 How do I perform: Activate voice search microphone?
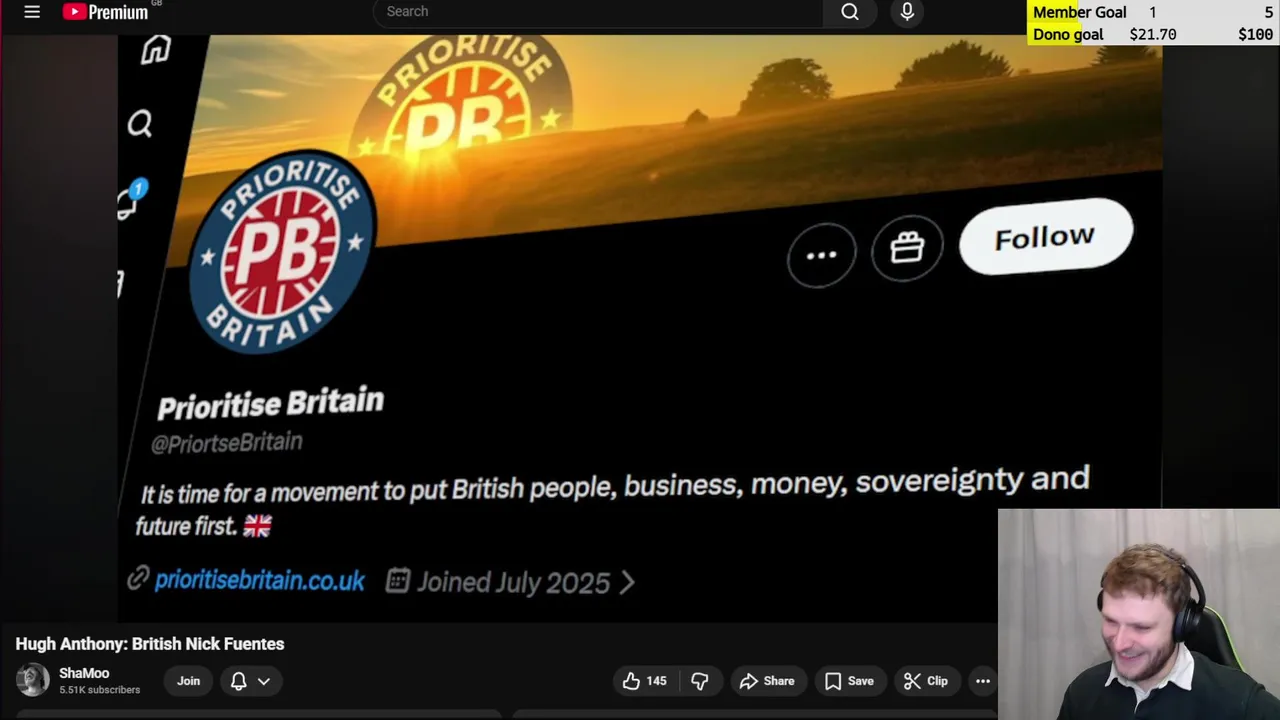pyautogui.click(x=907, y=12)
